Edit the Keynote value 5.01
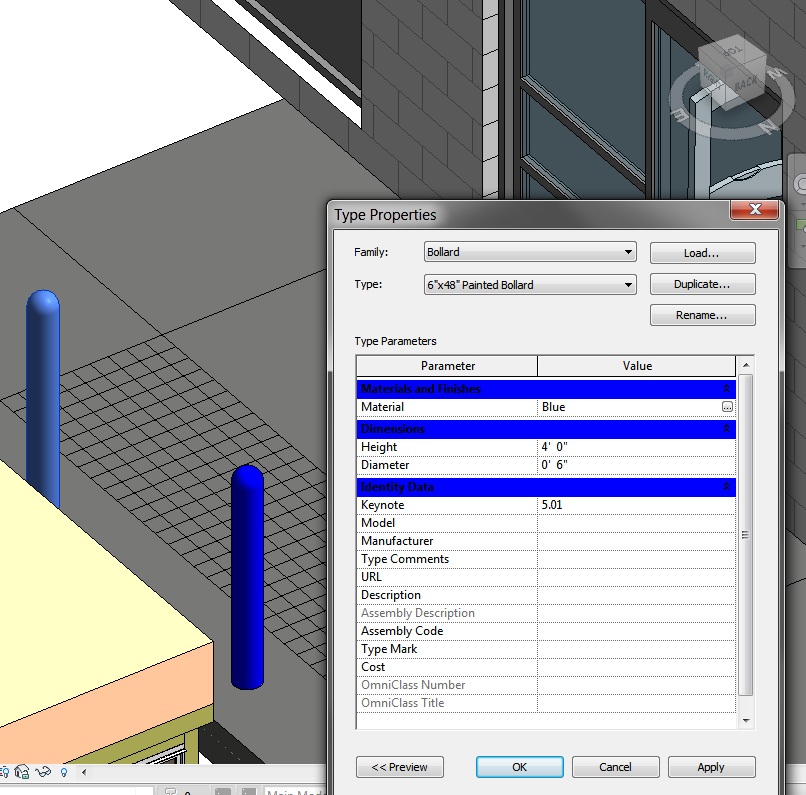The image size is (806, 795). 636,505
